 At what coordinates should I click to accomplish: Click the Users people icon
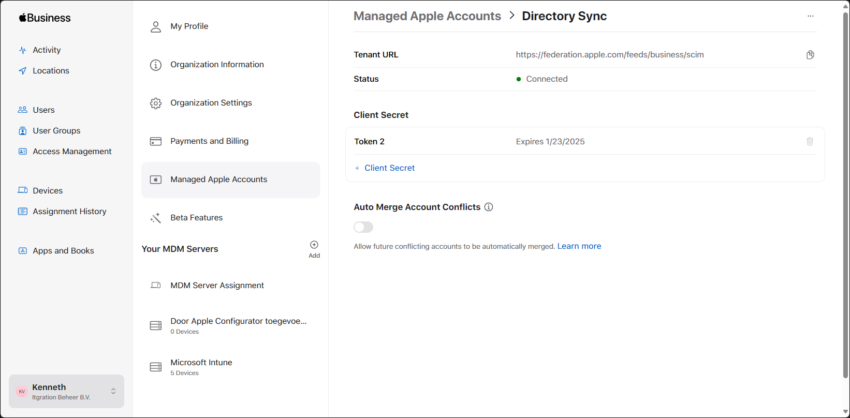point(22,110)
